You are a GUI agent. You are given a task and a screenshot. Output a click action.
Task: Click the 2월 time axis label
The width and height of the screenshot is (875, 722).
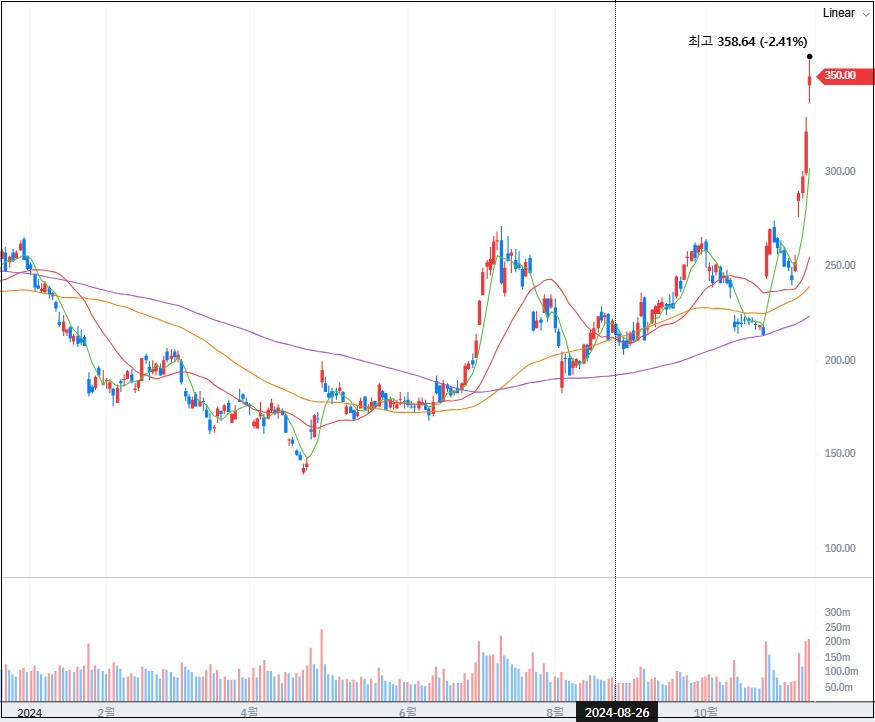105,713
